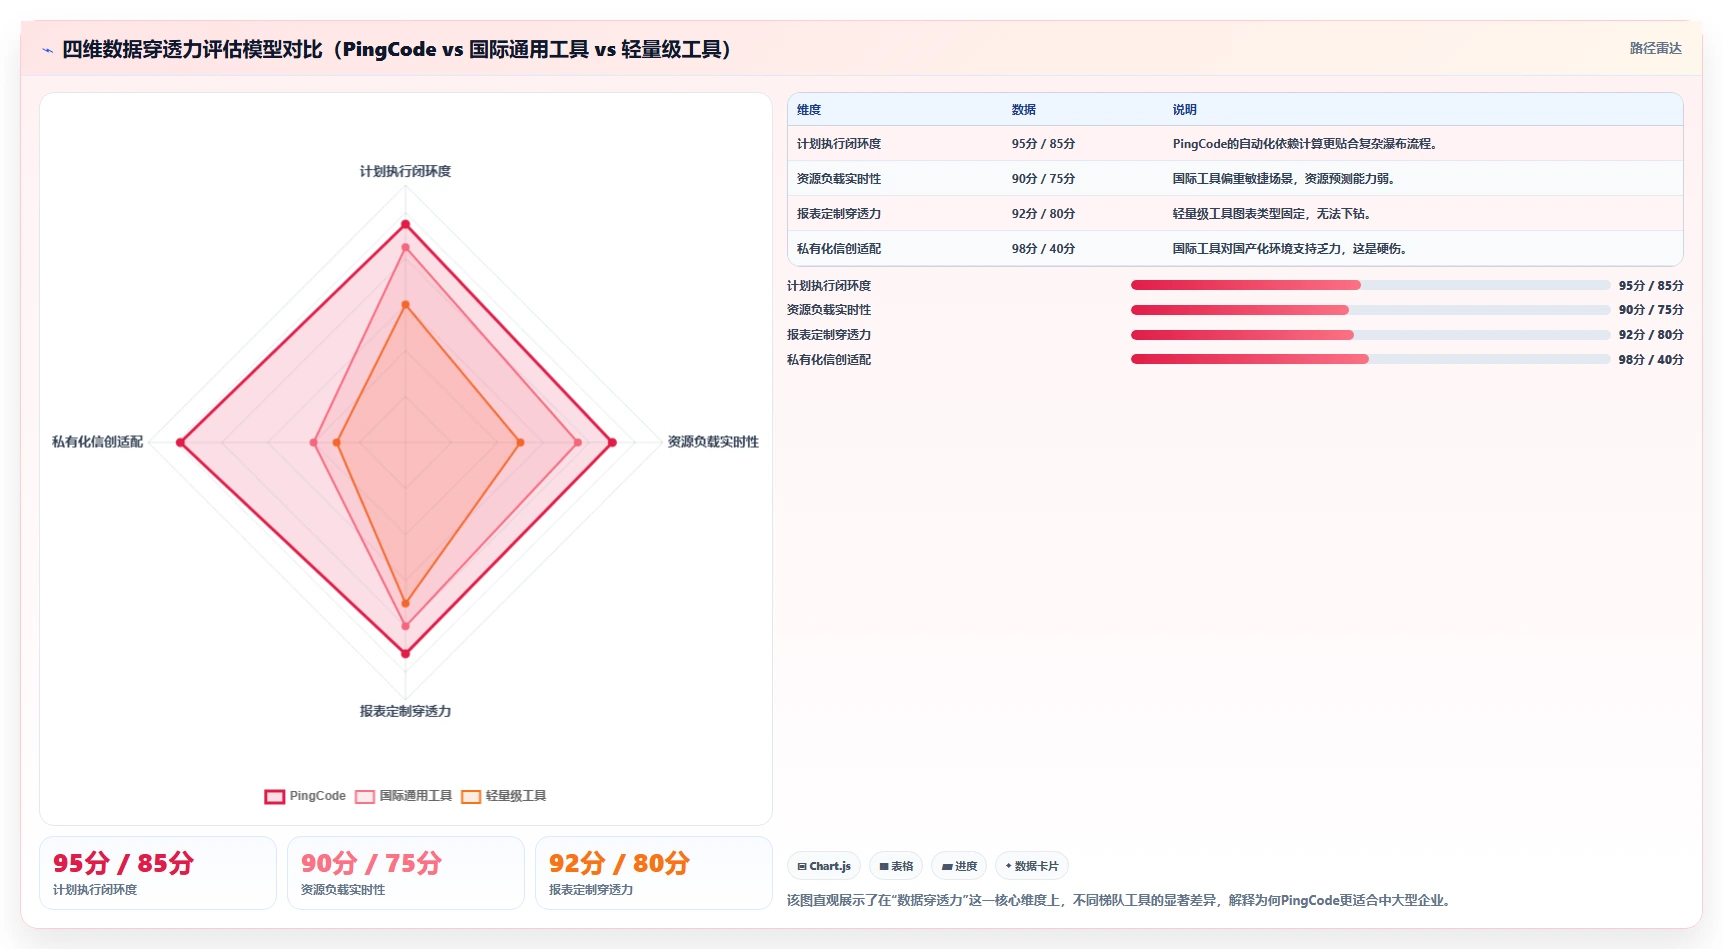
Task: Click the Chart.js tag chip
Action: pyautogui.click(x=824, y=866)
